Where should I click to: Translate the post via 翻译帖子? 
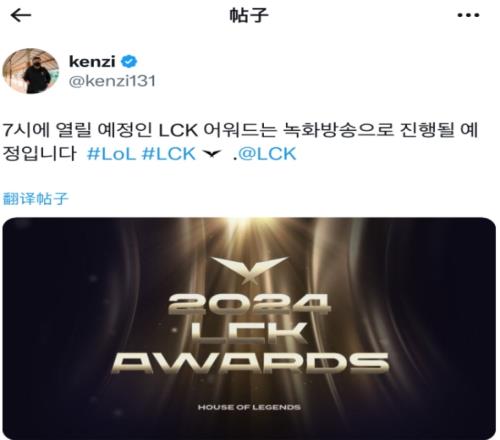[35, 199]
